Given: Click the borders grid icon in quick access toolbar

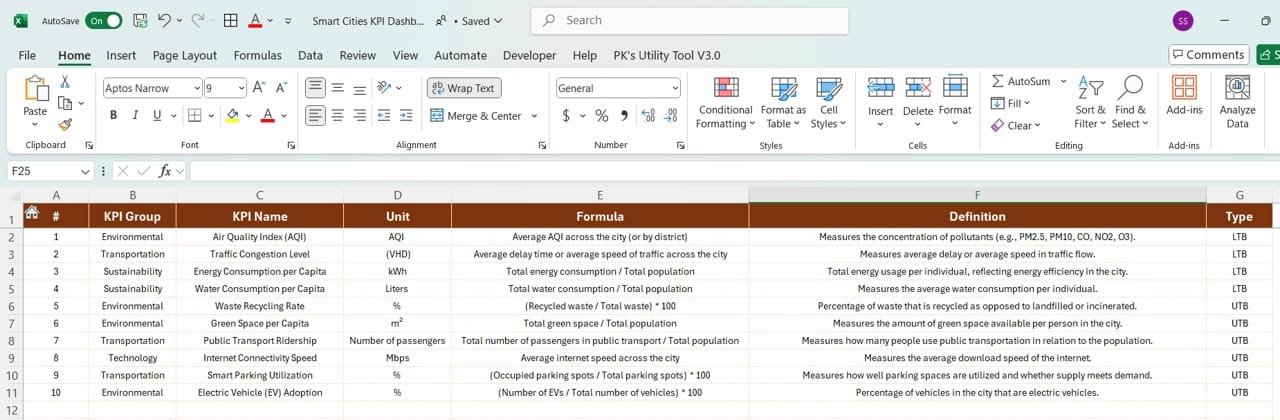Looking at the screenshot, I should [230, 20].
